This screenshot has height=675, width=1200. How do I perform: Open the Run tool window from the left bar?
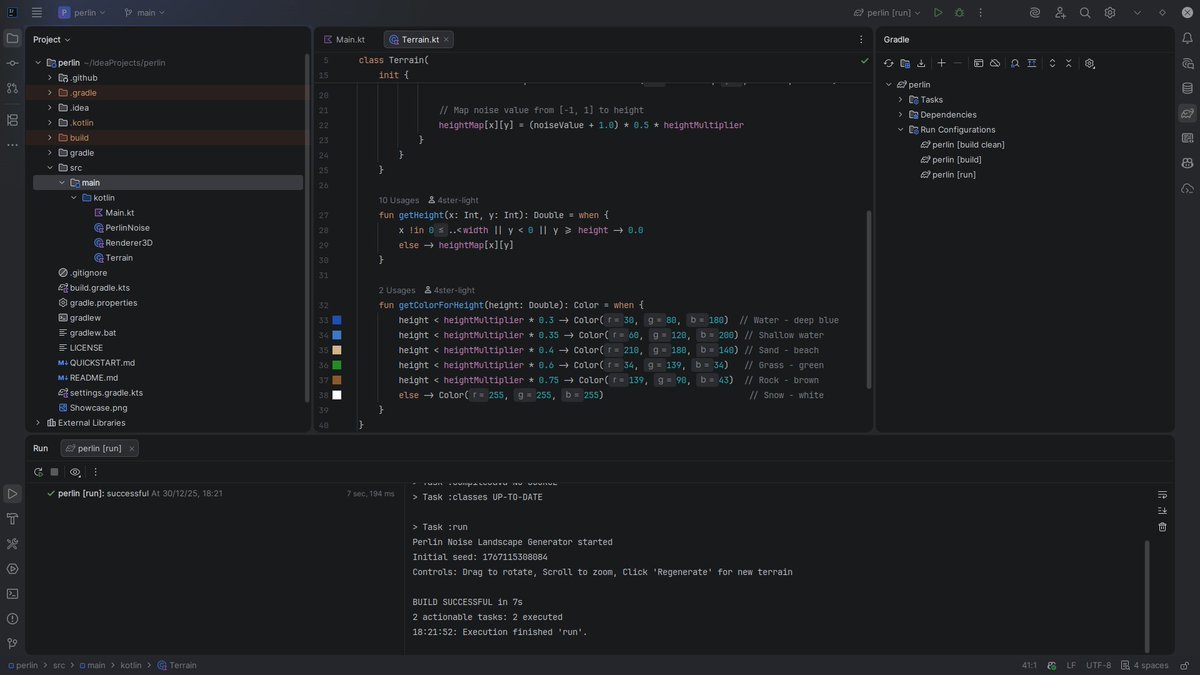pos(12,494)
